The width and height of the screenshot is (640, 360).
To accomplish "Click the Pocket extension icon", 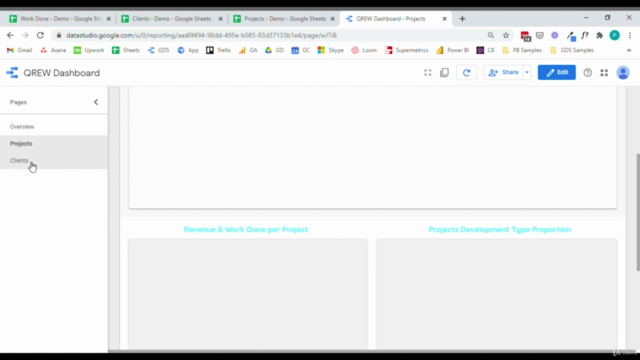I will [540, 36].
